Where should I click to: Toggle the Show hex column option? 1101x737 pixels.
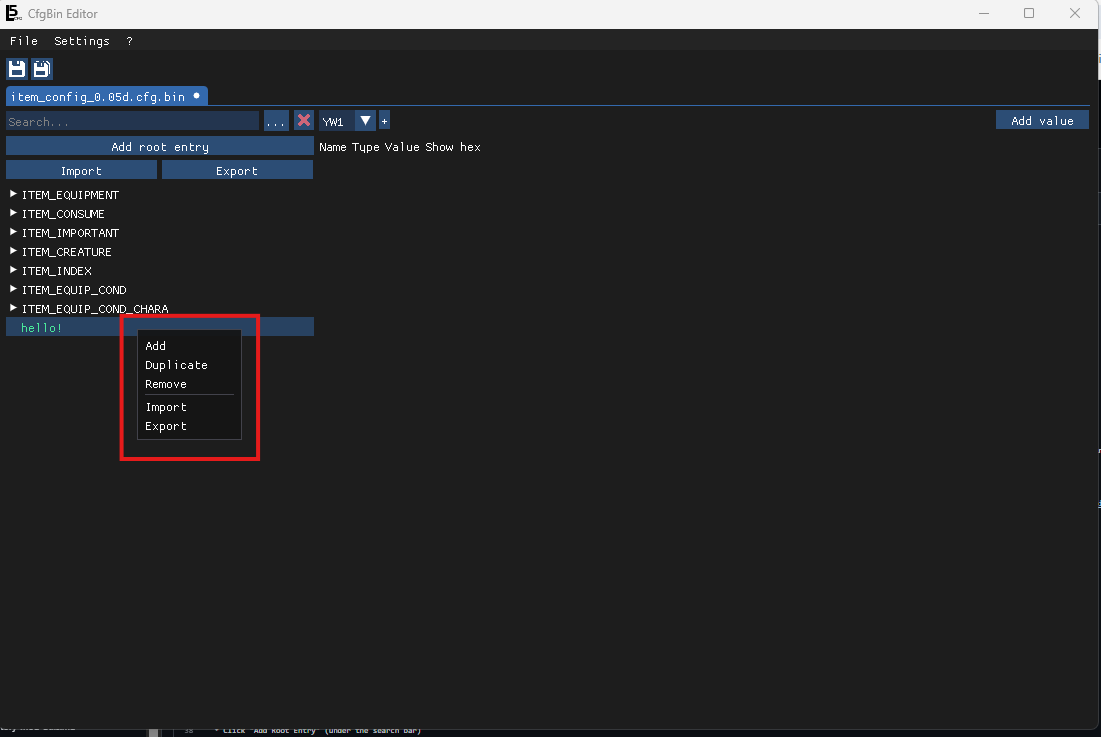(453, 147)
